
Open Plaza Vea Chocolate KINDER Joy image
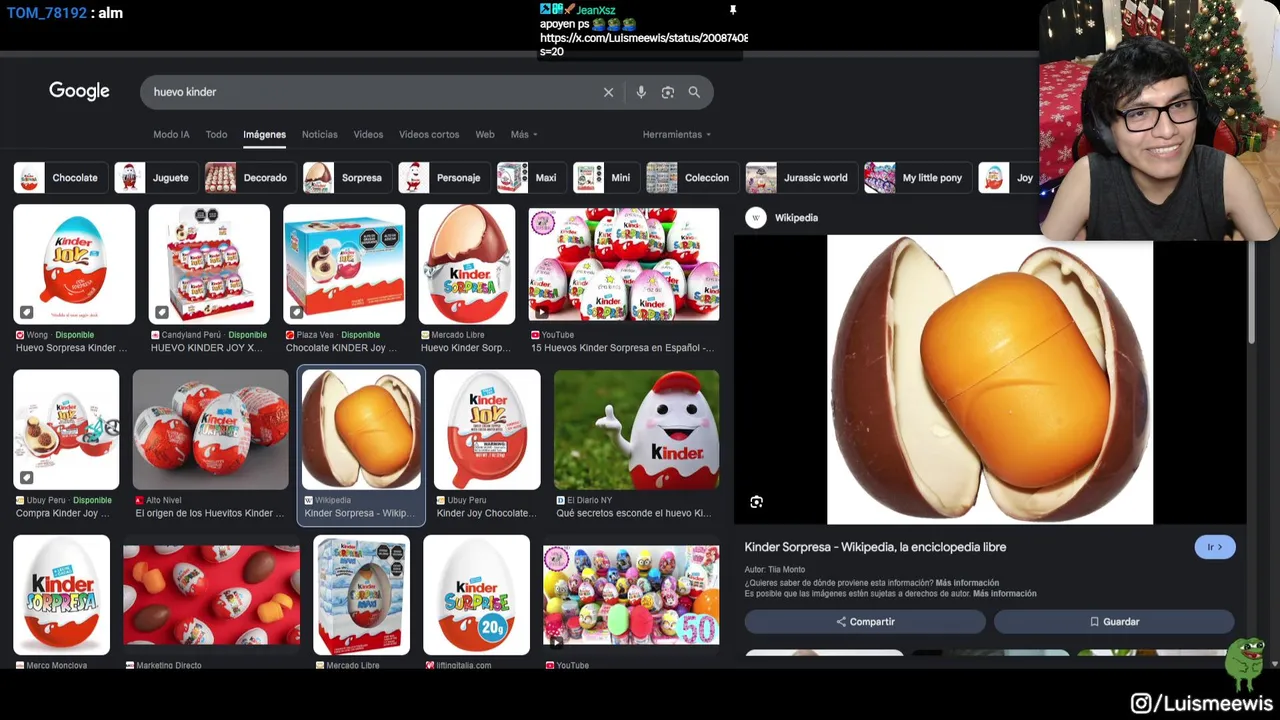344,265
